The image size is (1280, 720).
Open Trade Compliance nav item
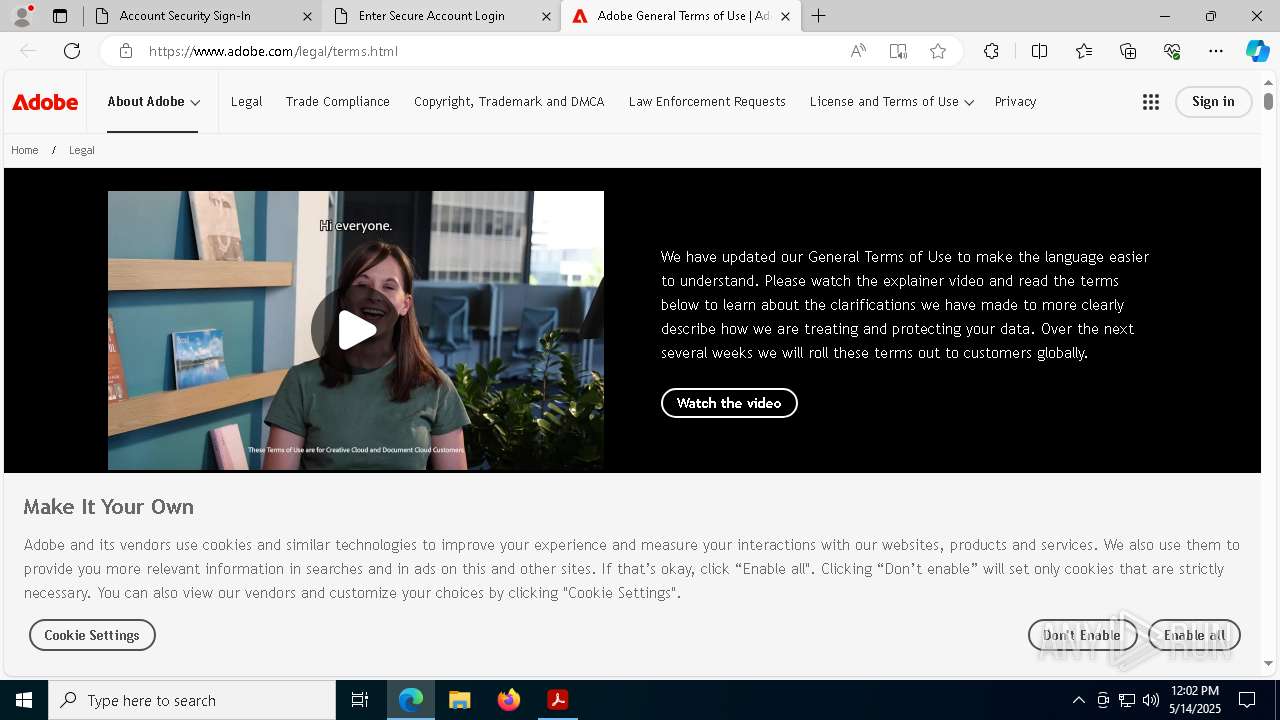pos(338,102)
